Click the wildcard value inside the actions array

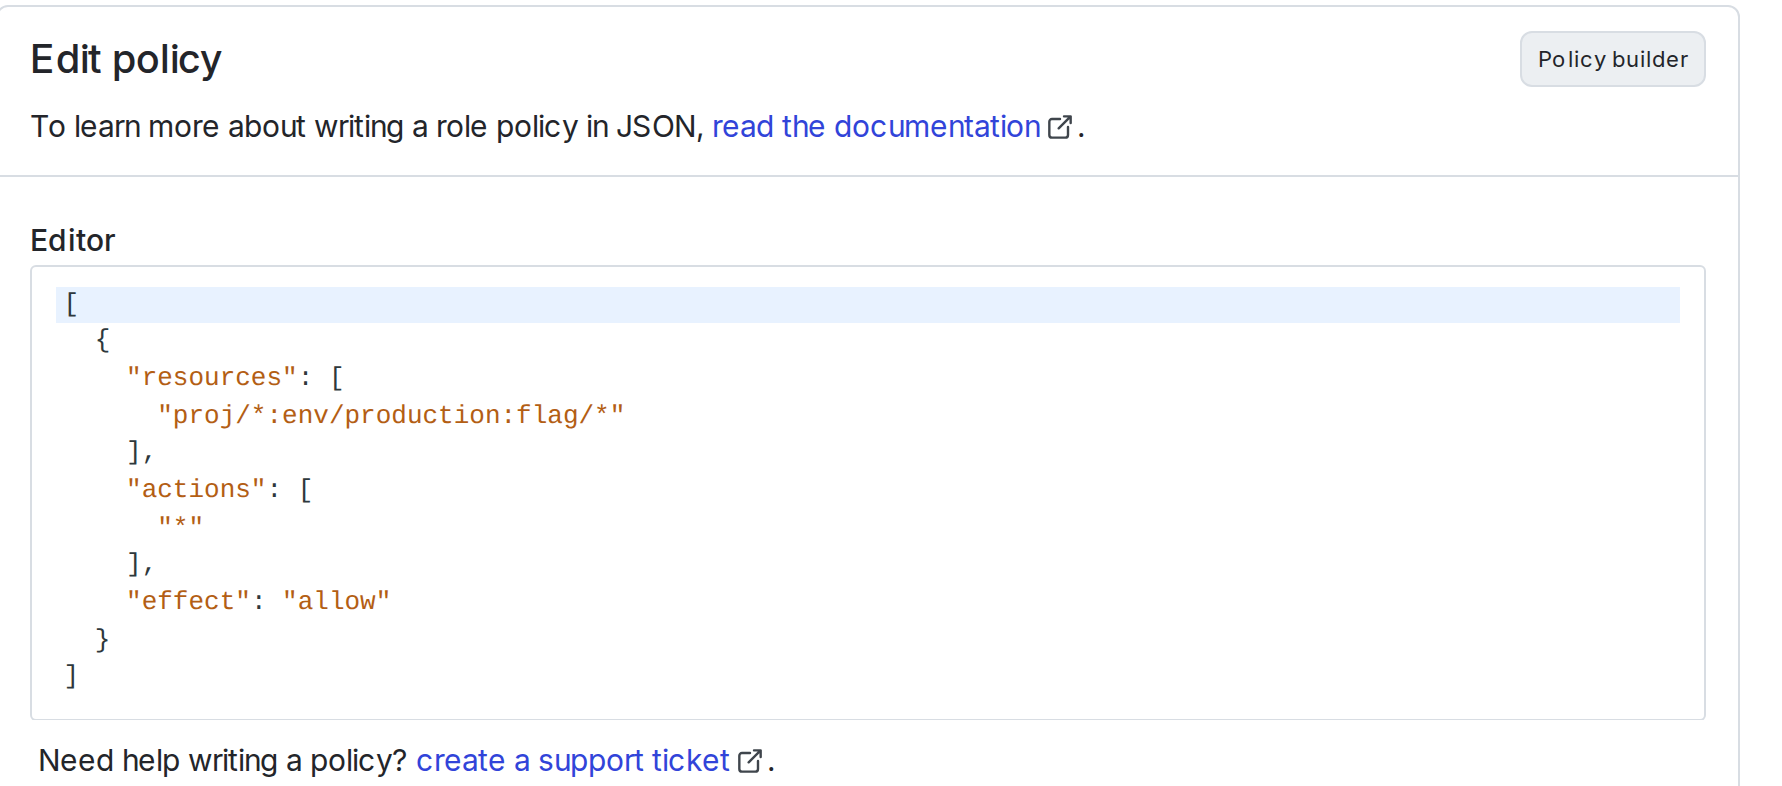click(x=182, y=525)
